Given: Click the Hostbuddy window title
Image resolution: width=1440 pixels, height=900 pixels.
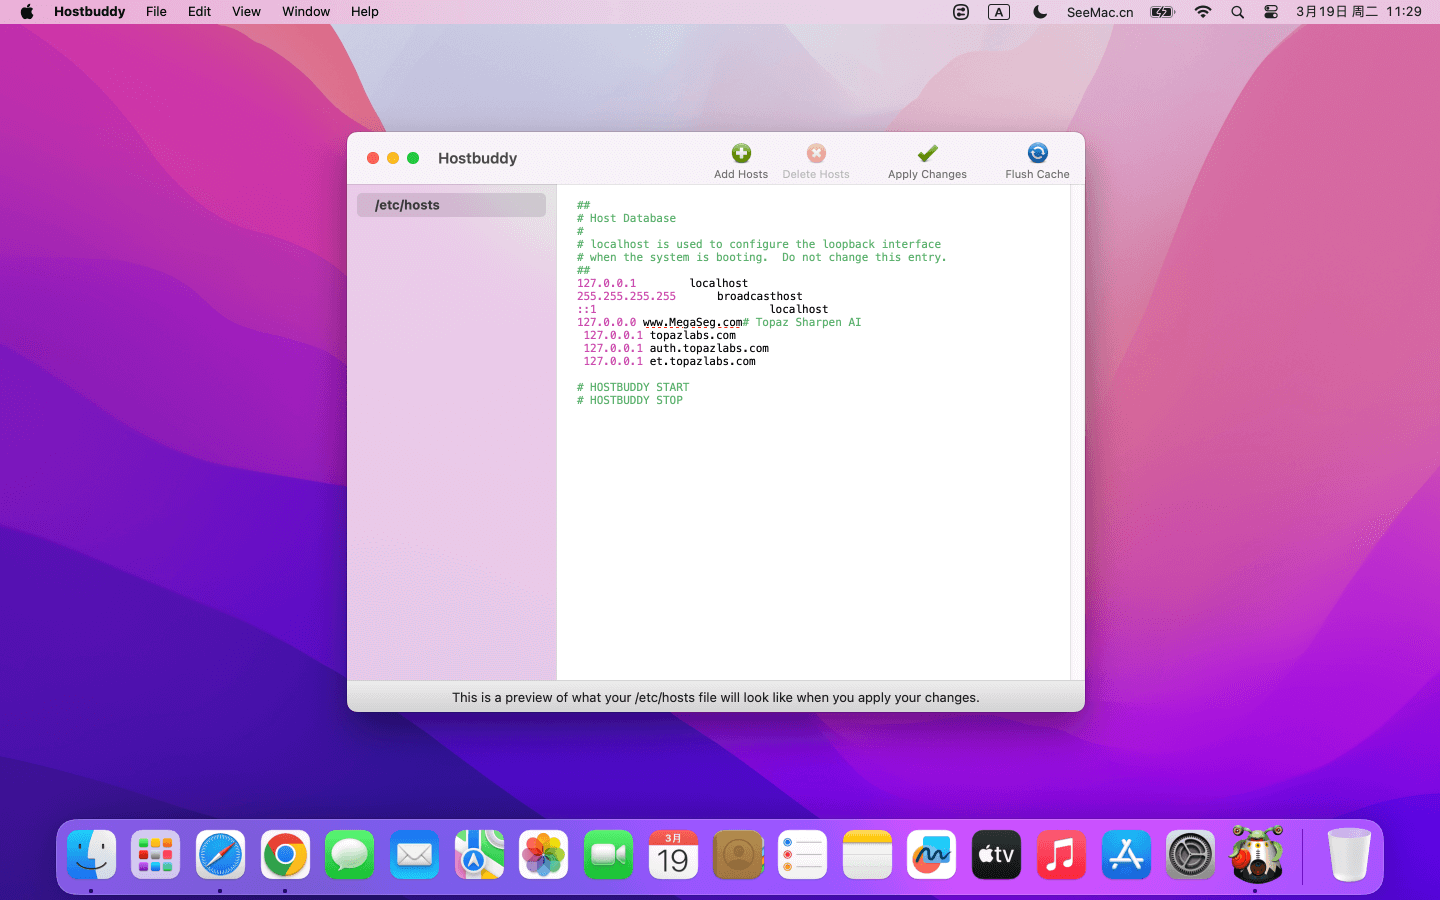Looking at the screenshot, I should (x=477, y=158).
